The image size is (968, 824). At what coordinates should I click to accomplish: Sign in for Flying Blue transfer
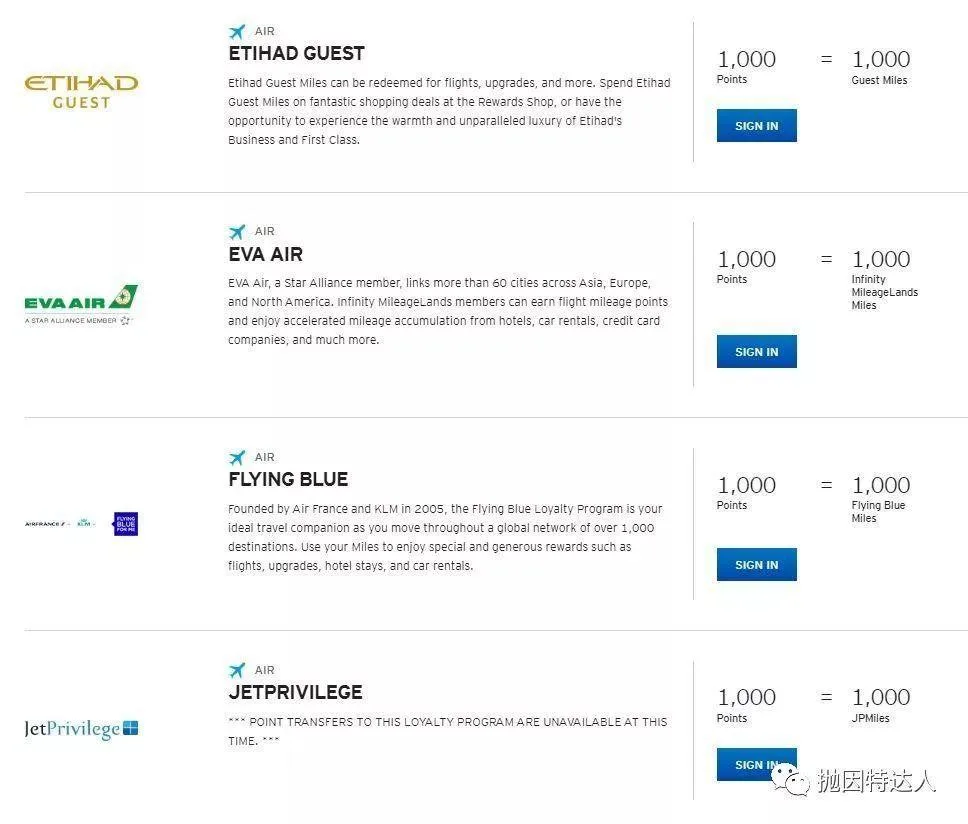tap(756, 565)
